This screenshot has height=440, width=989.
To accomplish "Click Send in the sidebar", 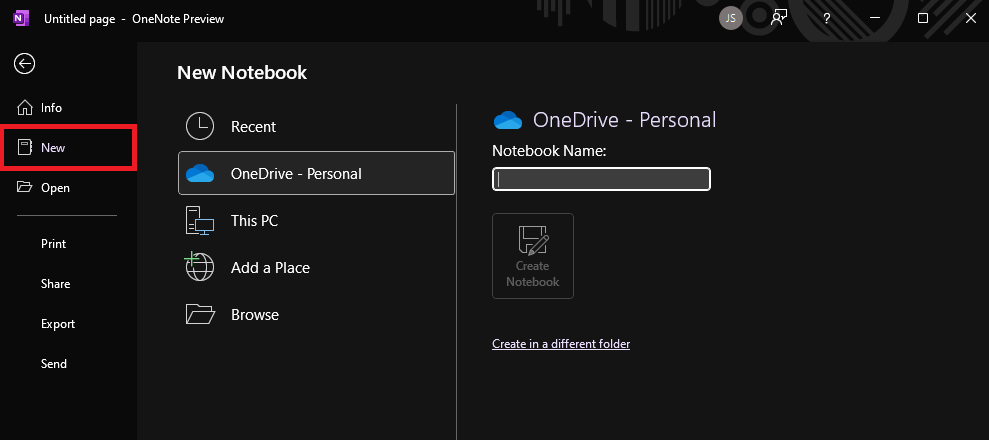I will tap(54, 364).
